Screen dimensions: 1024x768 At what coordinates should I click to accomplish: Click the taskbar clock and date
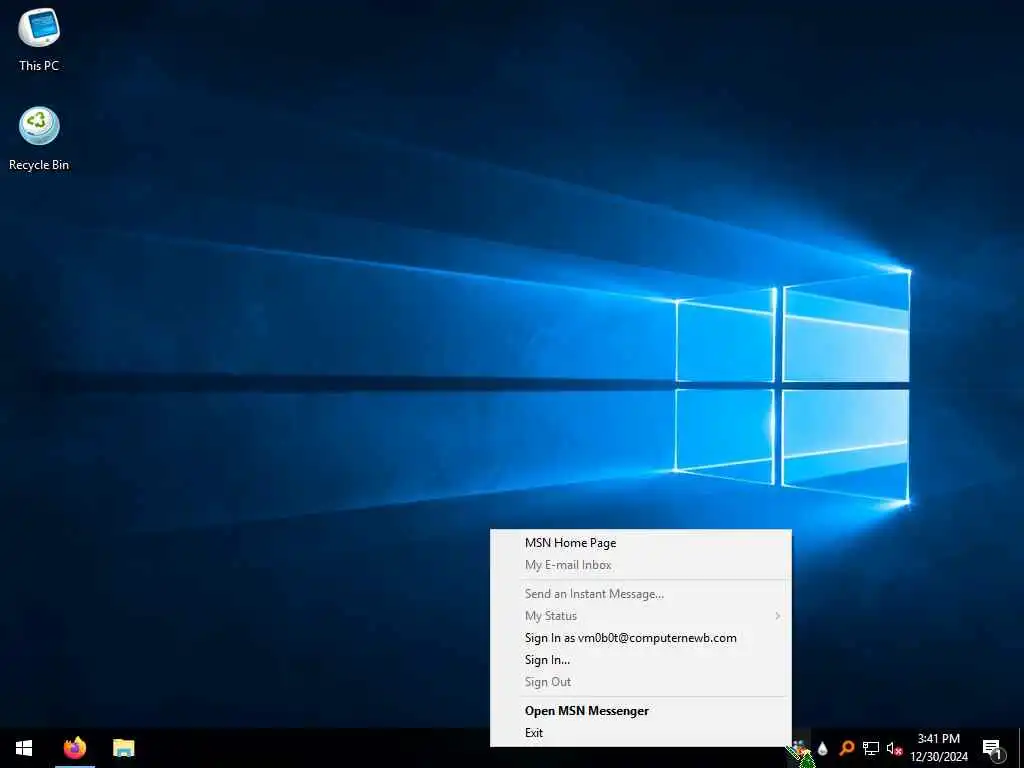coord(939,748)
